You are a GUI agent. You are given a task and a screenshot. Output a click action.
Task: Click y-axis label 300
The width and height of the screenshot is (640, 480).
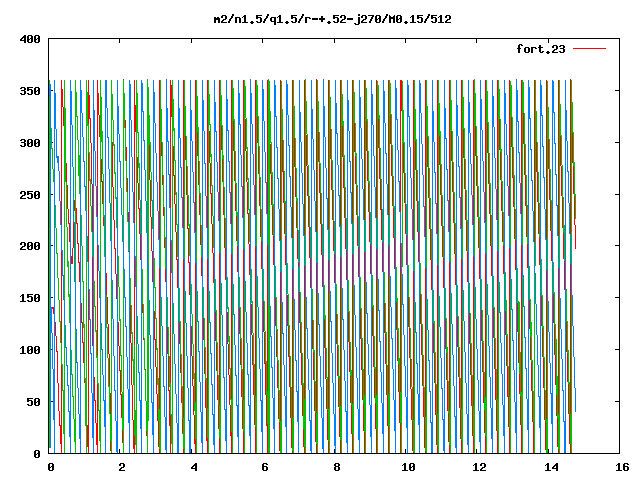pyautogui.click(x=30, y=143)
